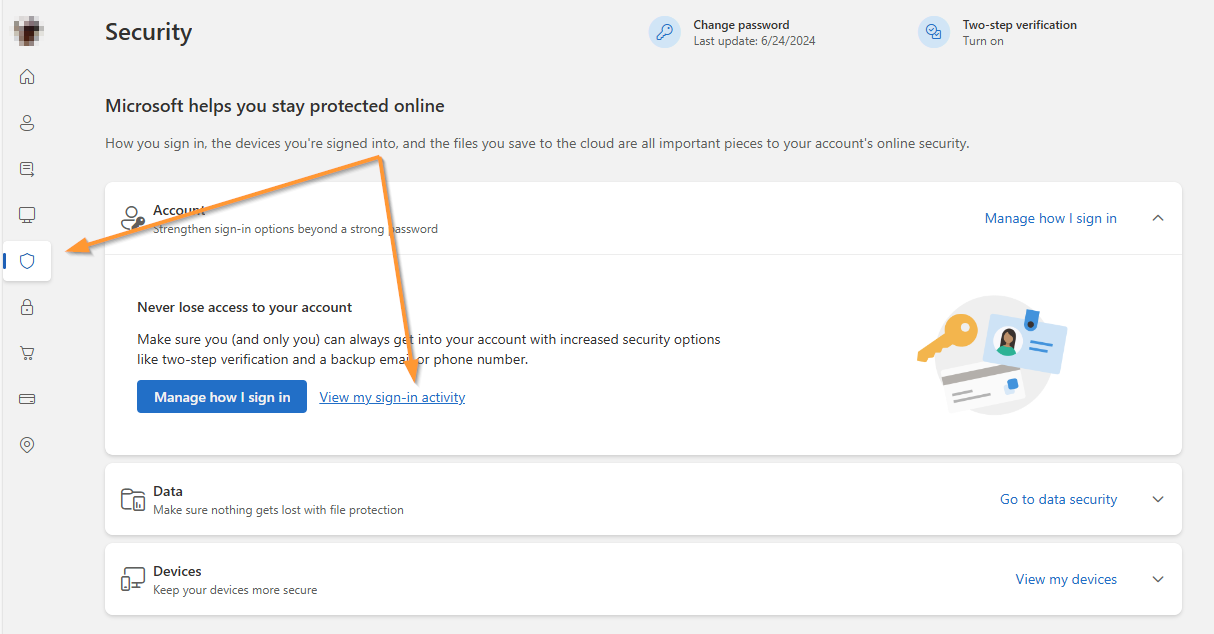The width and height of the screenshot is (1214, 634).
Task: Open the profile avatar at top of sidebar
Action: coord(27,30)
